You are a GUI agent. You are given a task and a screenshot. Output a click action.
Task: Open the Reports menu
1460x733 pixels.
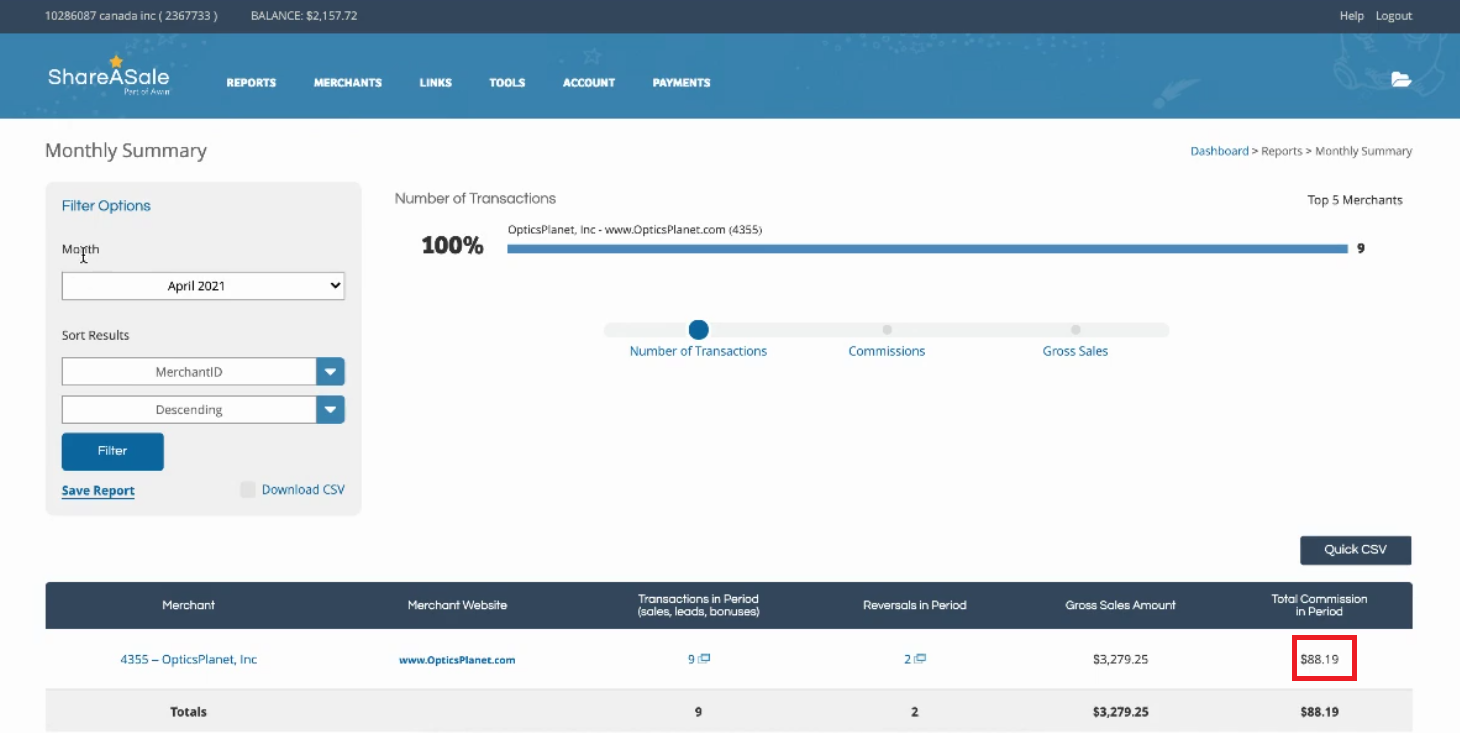point(251,83)
